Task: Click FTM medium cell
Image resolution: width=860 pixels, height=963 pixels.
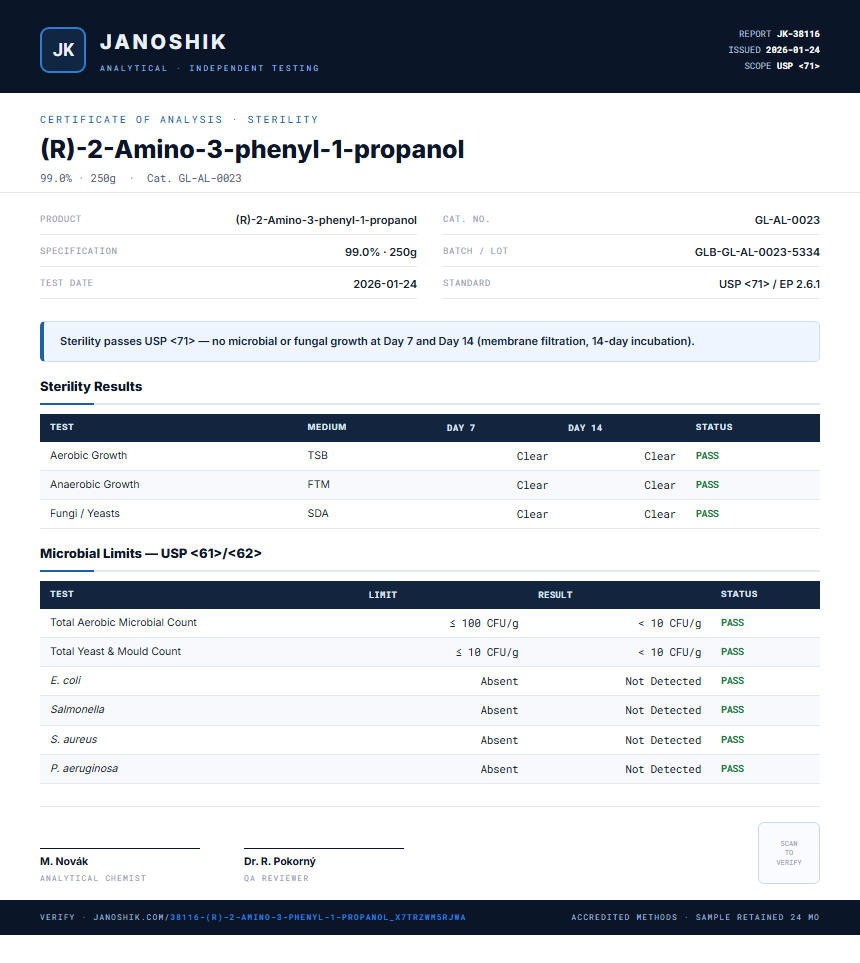Action: pos(318,484)
